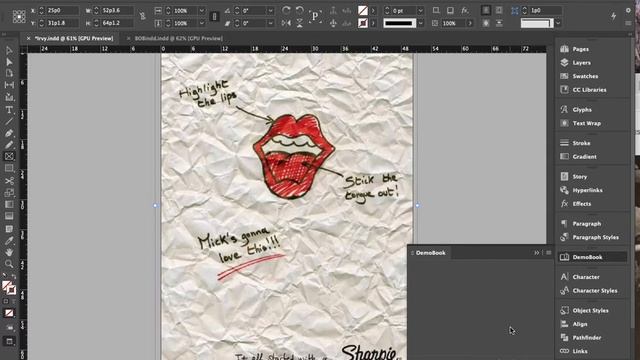Click the Y position field 31p1.8
The height and width of the screenshot is (360, 640).
coord(62,23)
